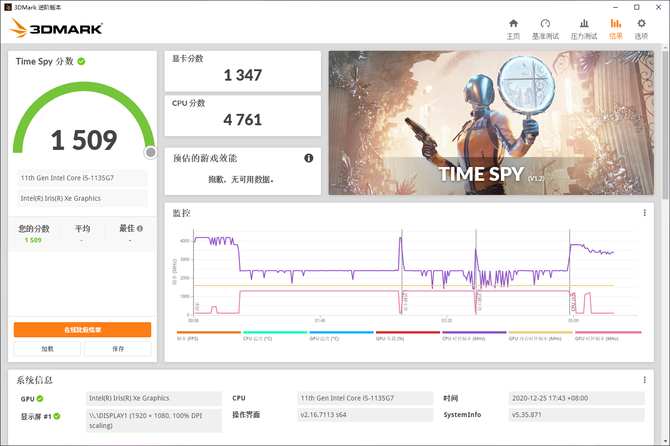This screenshot has width=670, height=446.
Task: Open the Options gear tab
Action: [641, 27]
